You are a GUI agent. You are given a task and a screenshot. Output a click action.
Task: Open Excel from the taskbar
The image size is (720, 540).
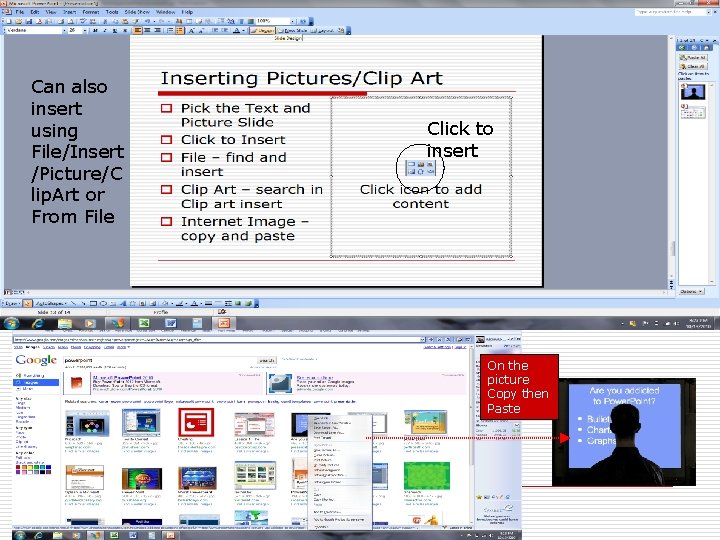pyautogui.click(x=144, y=323)
